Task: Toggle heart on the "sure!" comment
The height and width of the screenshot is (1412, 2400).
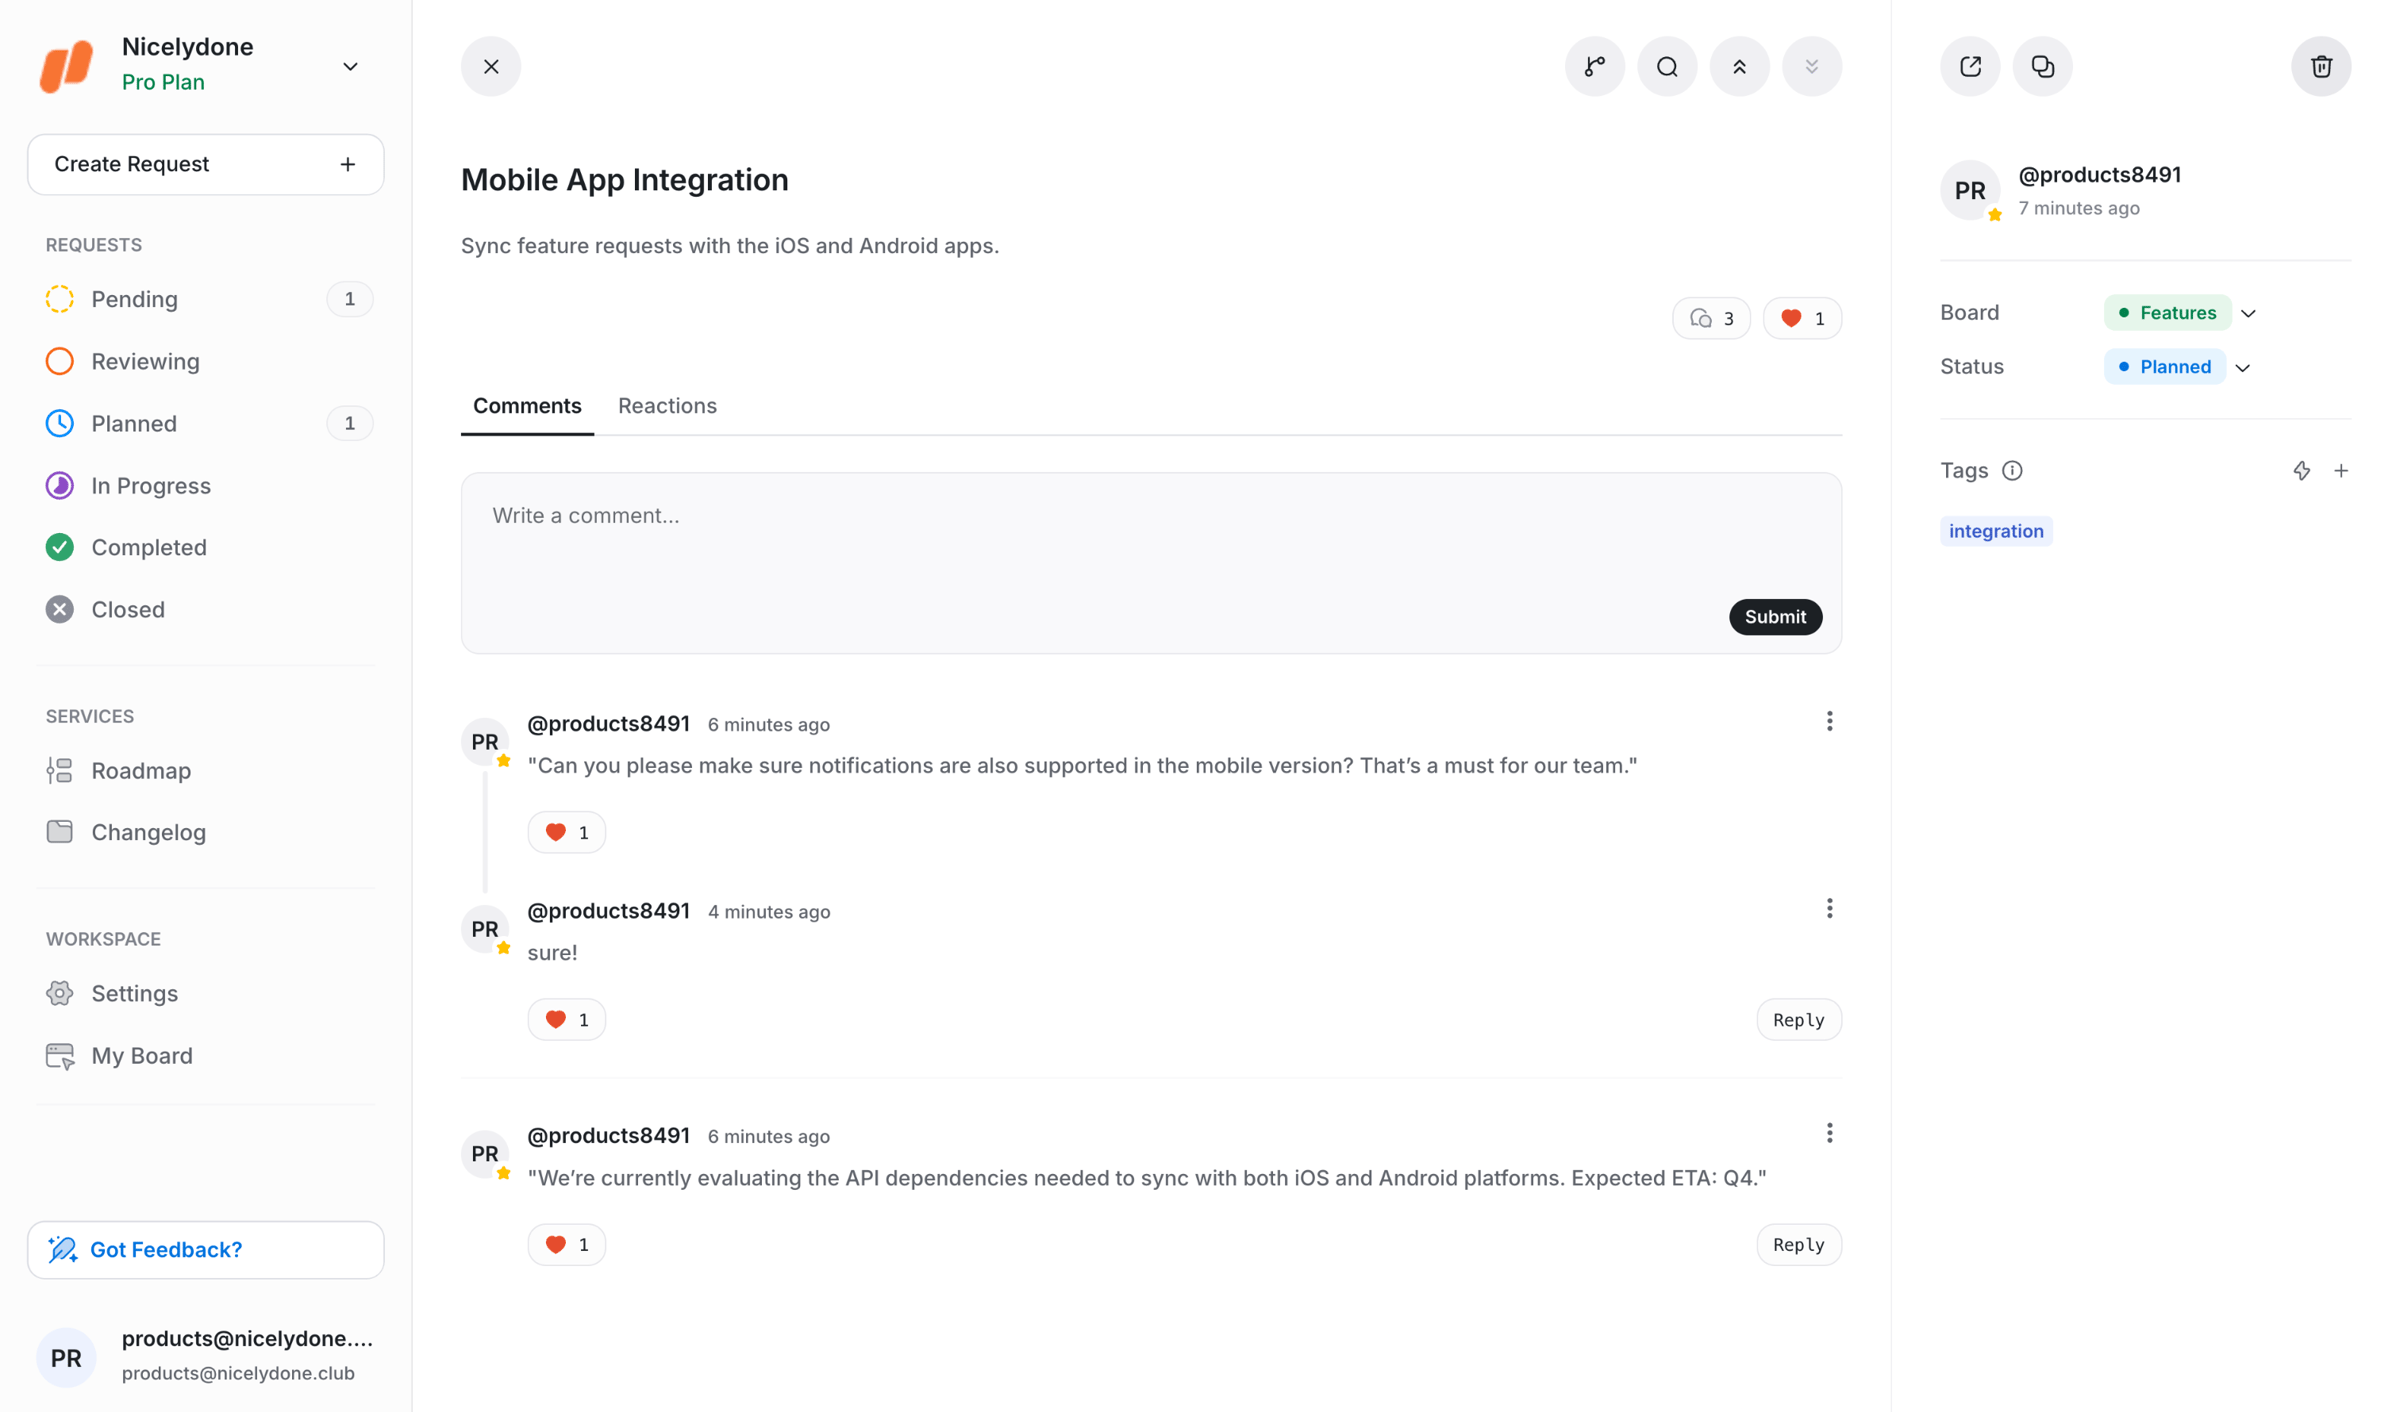Action: pyautogui.click(x=566, y=1020)
